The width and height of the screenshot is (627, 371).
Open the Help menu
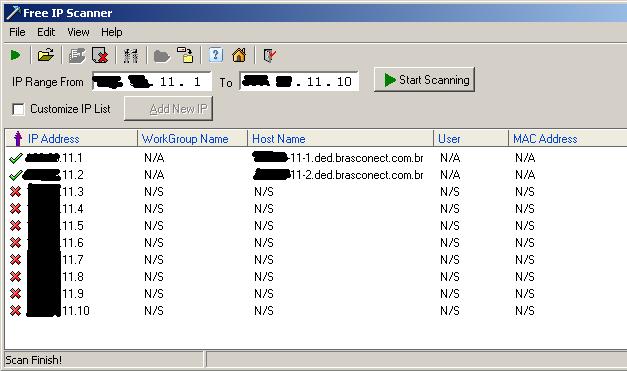112,32
